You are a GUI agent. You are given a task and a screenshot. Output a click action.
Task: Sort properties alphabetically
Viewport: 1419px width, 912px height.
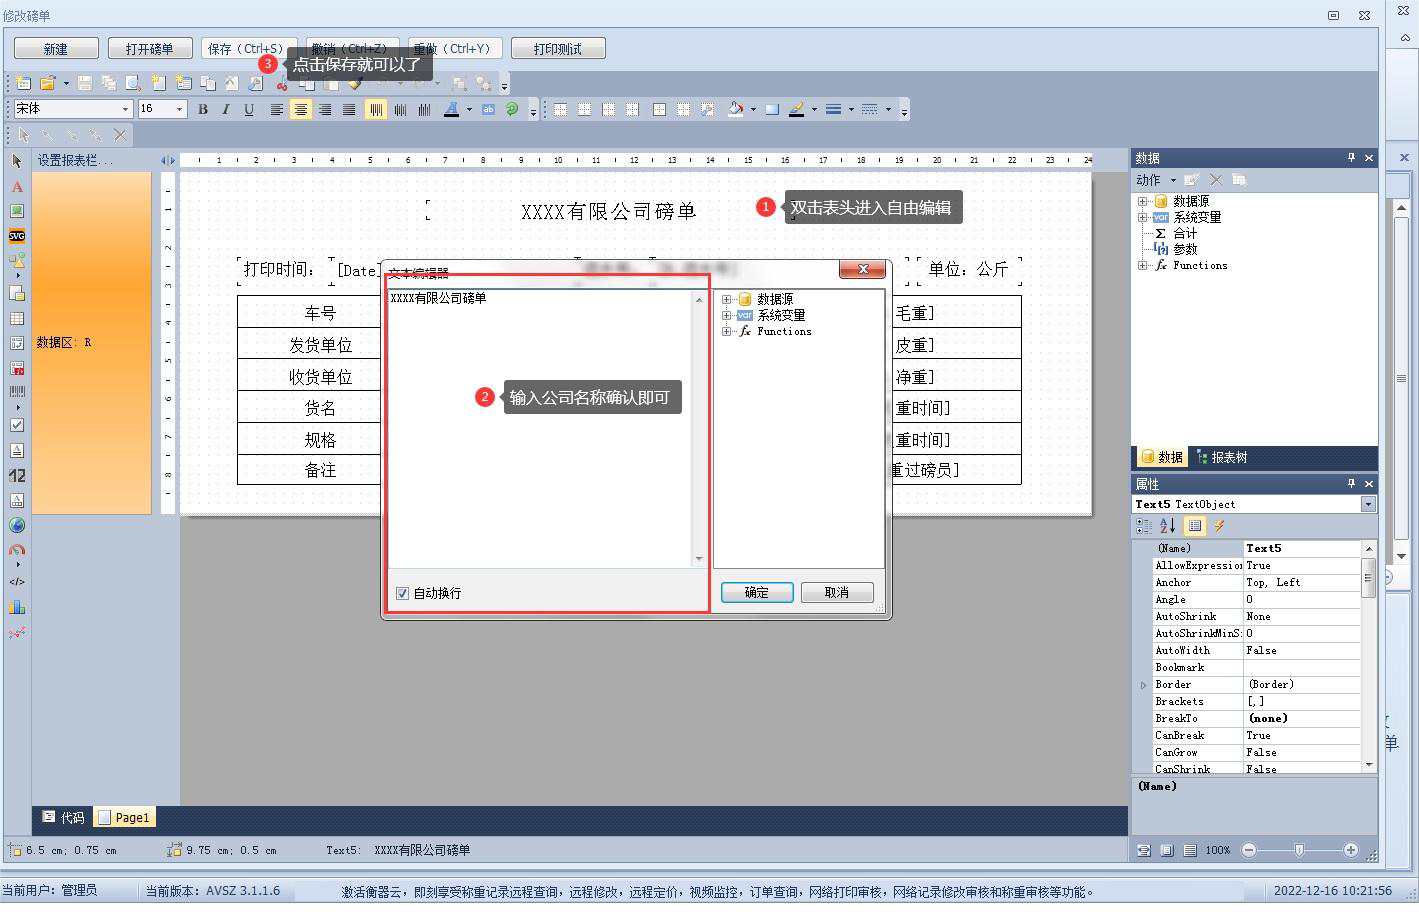(x=1167, y=526)
